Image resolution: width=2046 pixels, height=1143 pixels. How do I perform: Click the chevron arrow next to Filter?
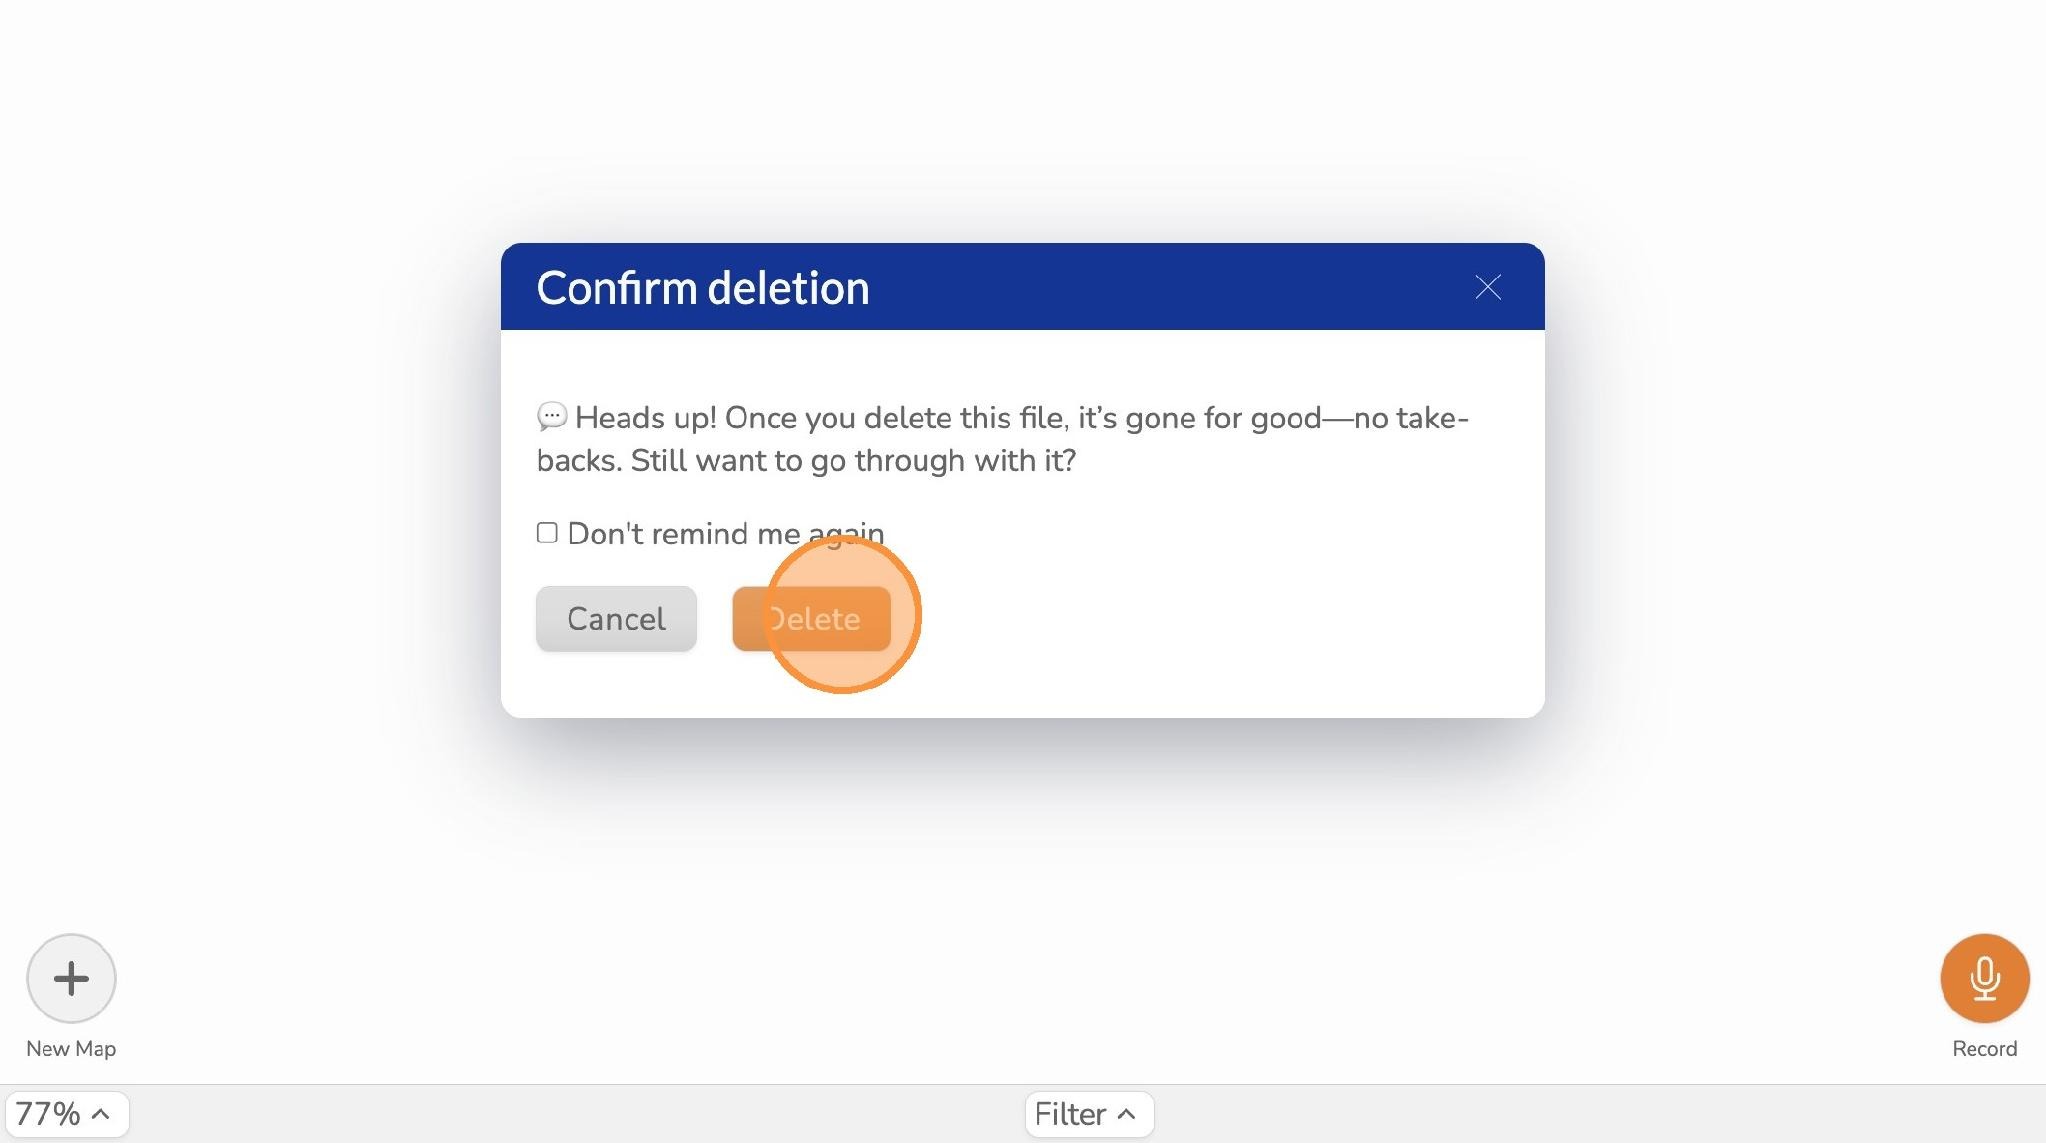click(x=1127, y=1113)
